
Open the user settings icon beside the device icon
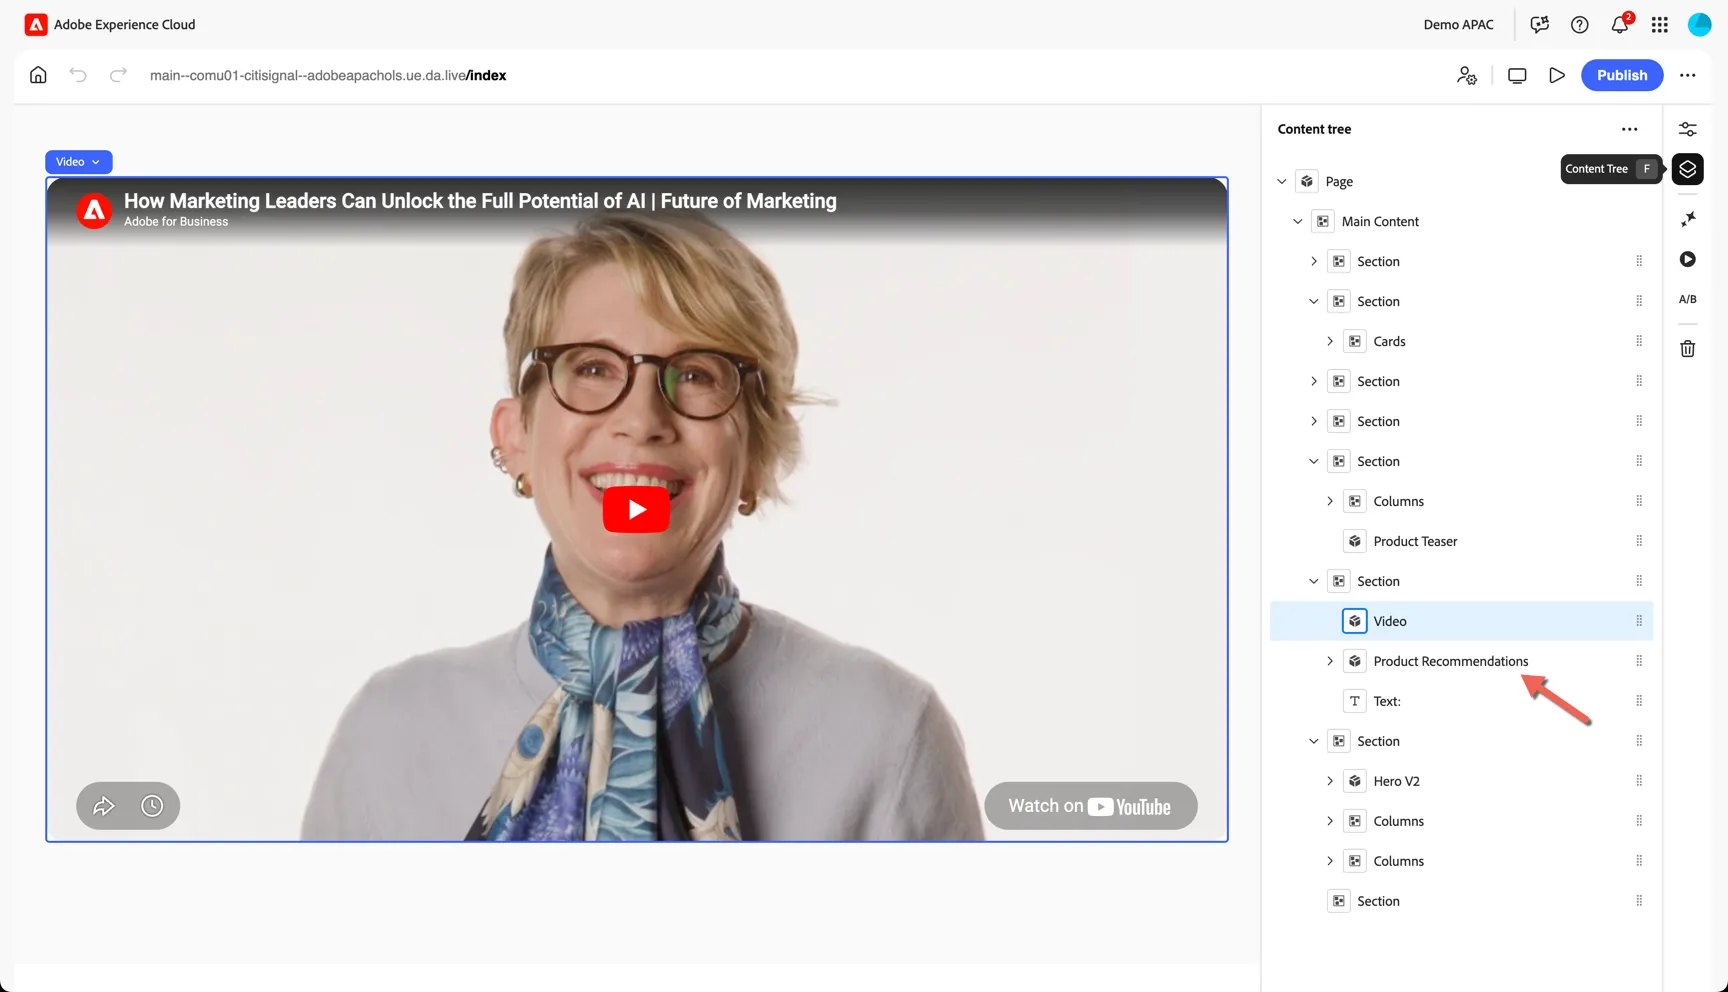coord(1467,75)
